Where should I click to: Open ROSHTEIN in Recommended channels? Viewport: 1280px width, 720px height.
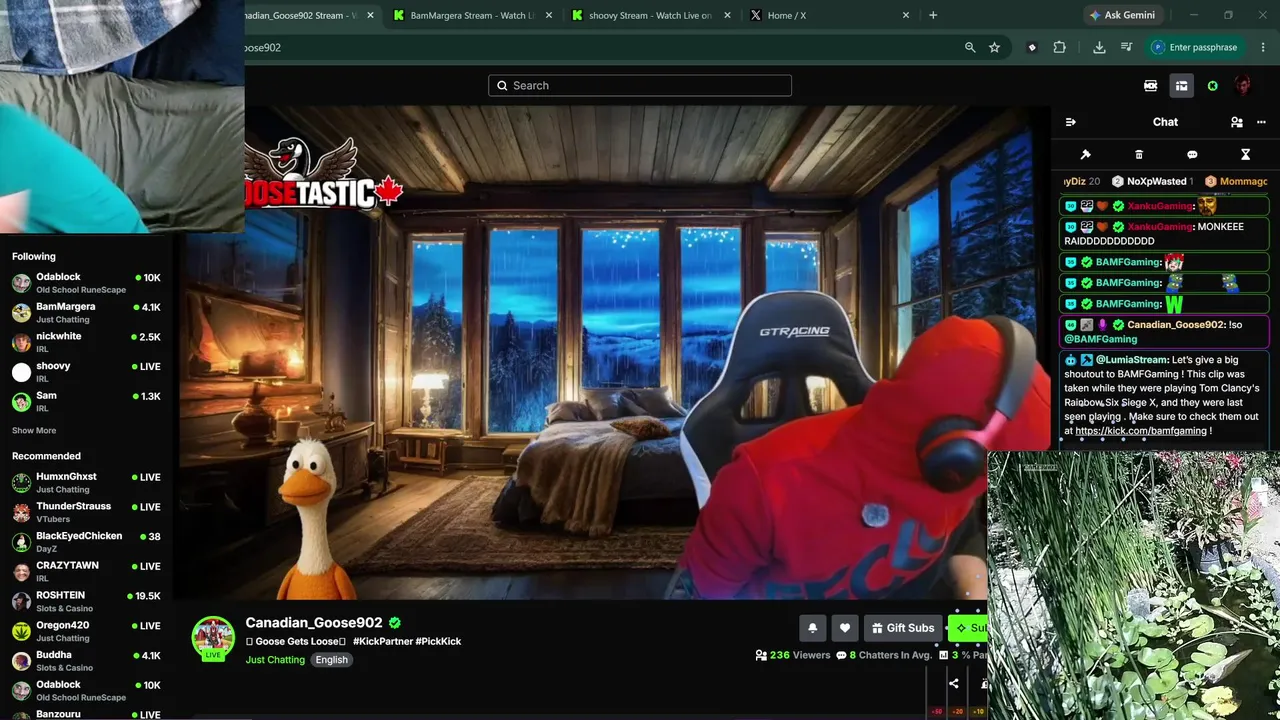(86, 601)
